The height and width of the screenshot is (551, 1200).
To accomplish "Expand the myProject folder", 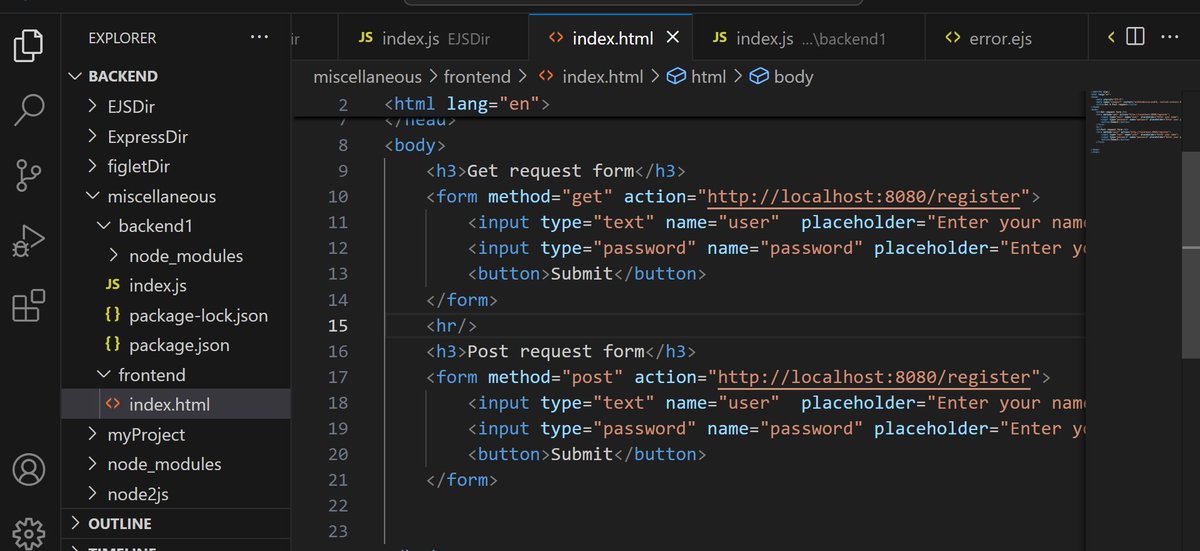I will pos(93,435).
